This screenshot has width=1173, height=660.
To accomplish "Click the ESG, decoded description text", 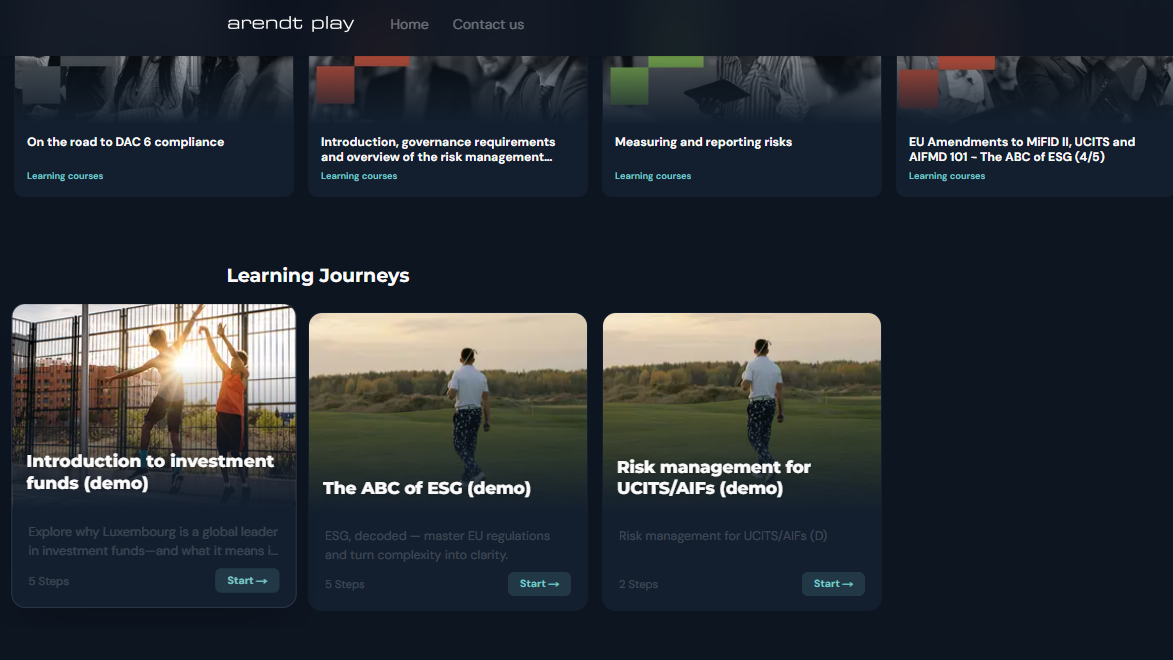I will [x=438, y=546].
